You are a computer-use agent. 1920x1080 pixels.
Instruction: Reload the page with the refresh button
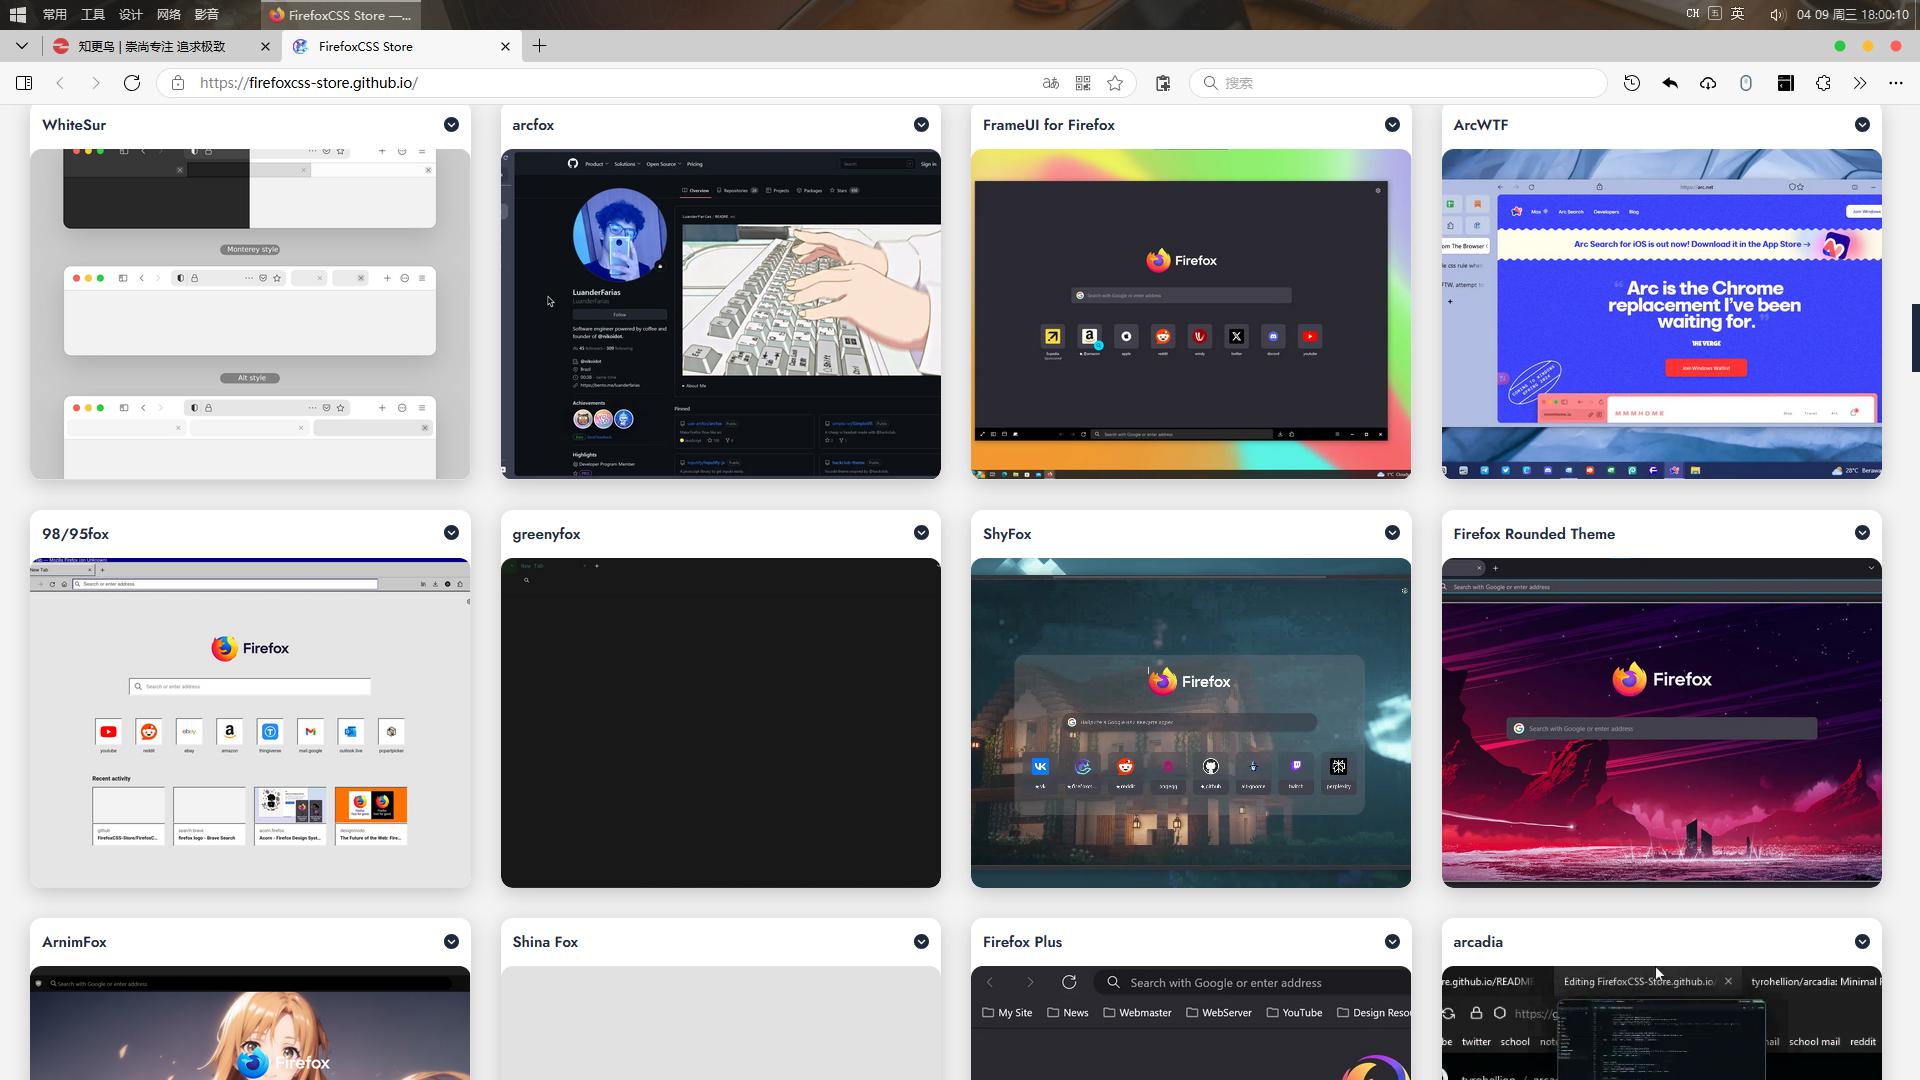(131, 83)
